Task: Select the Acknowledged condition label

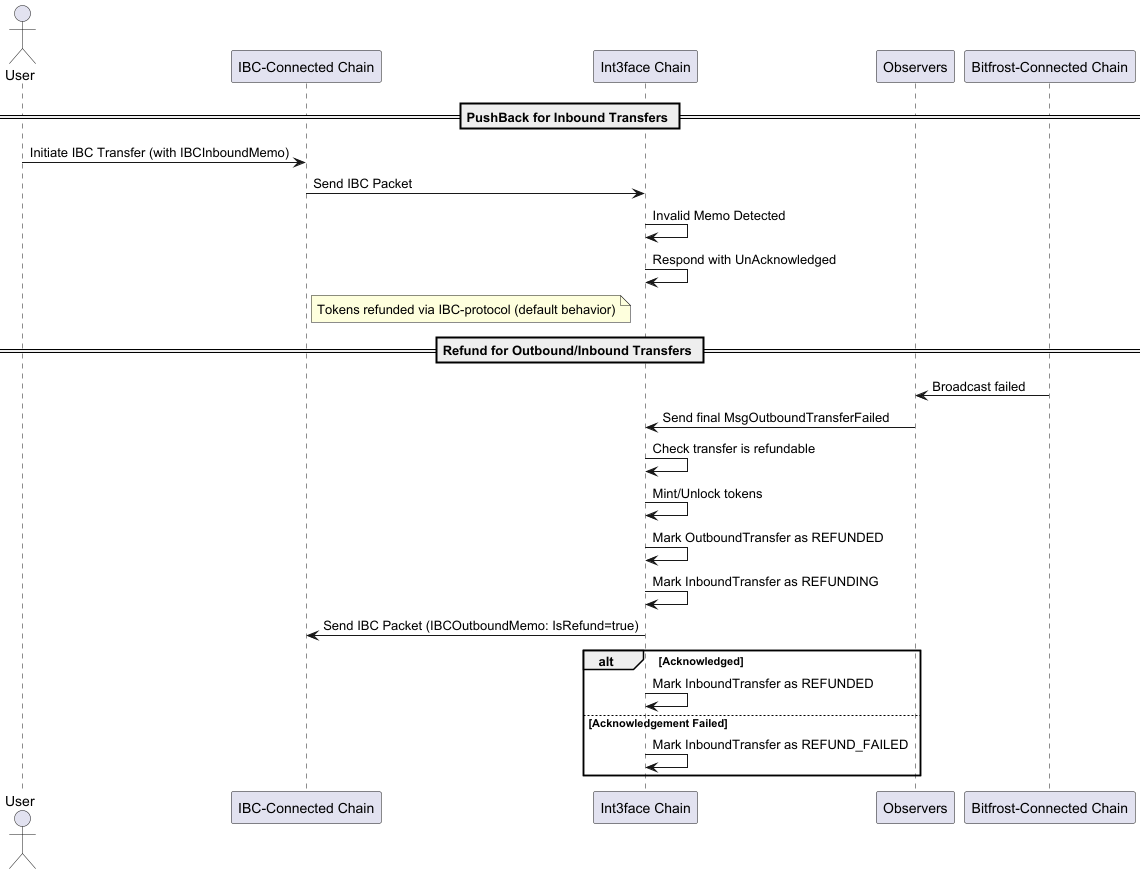Action: click(x=701, y=660)
